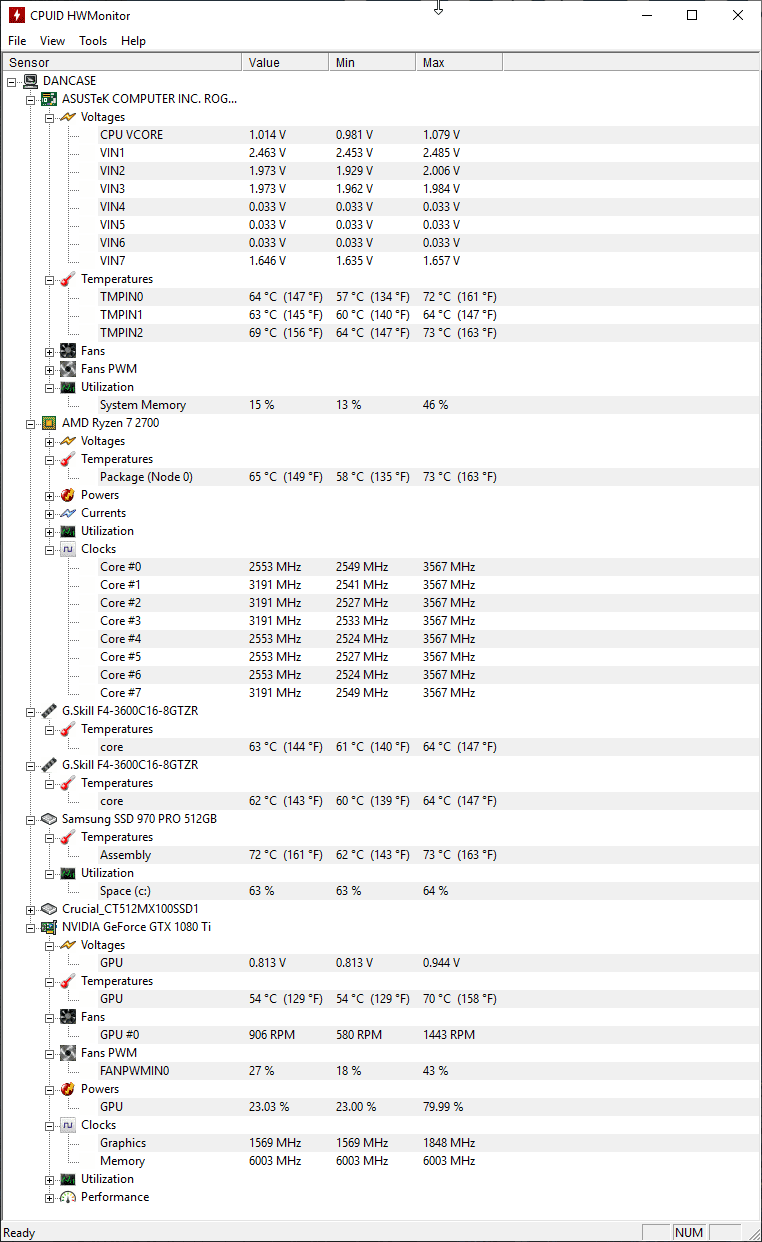Expand the Crucial_CT512MX100SSD1 node
The height and width of the screenshot is (1242, 762).
(x=31, y=909)
